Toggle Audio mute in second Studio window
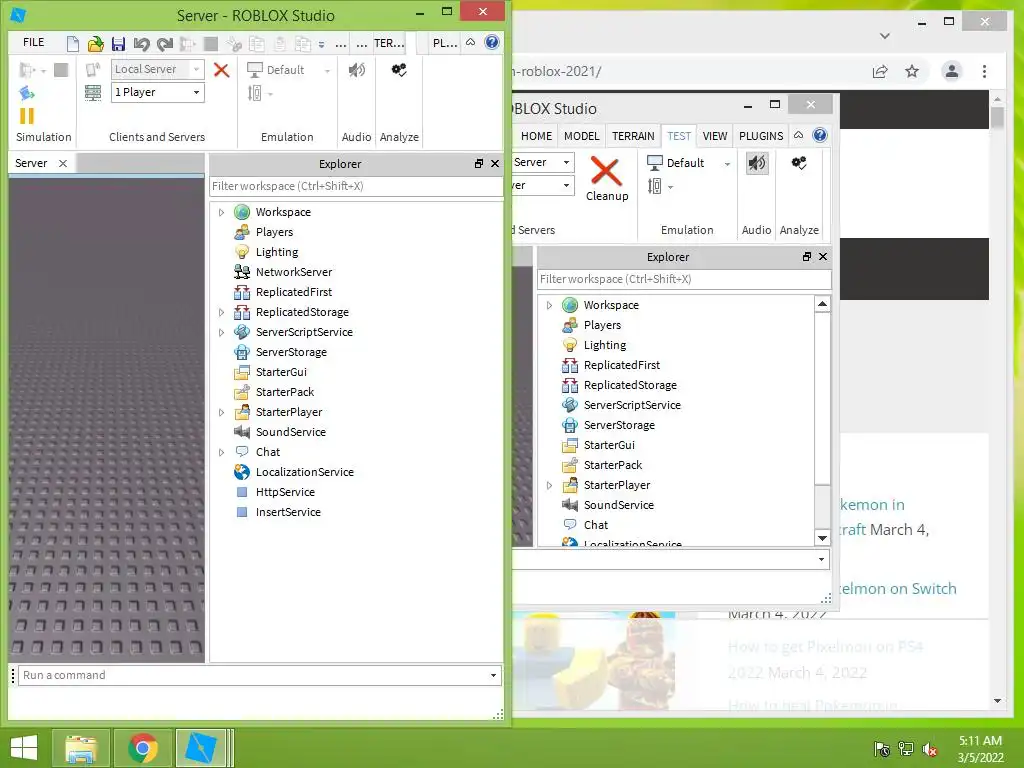Image resolution: width=1024 pixels, height=768 pixels. pyautogui.click(x=757, y=163)
